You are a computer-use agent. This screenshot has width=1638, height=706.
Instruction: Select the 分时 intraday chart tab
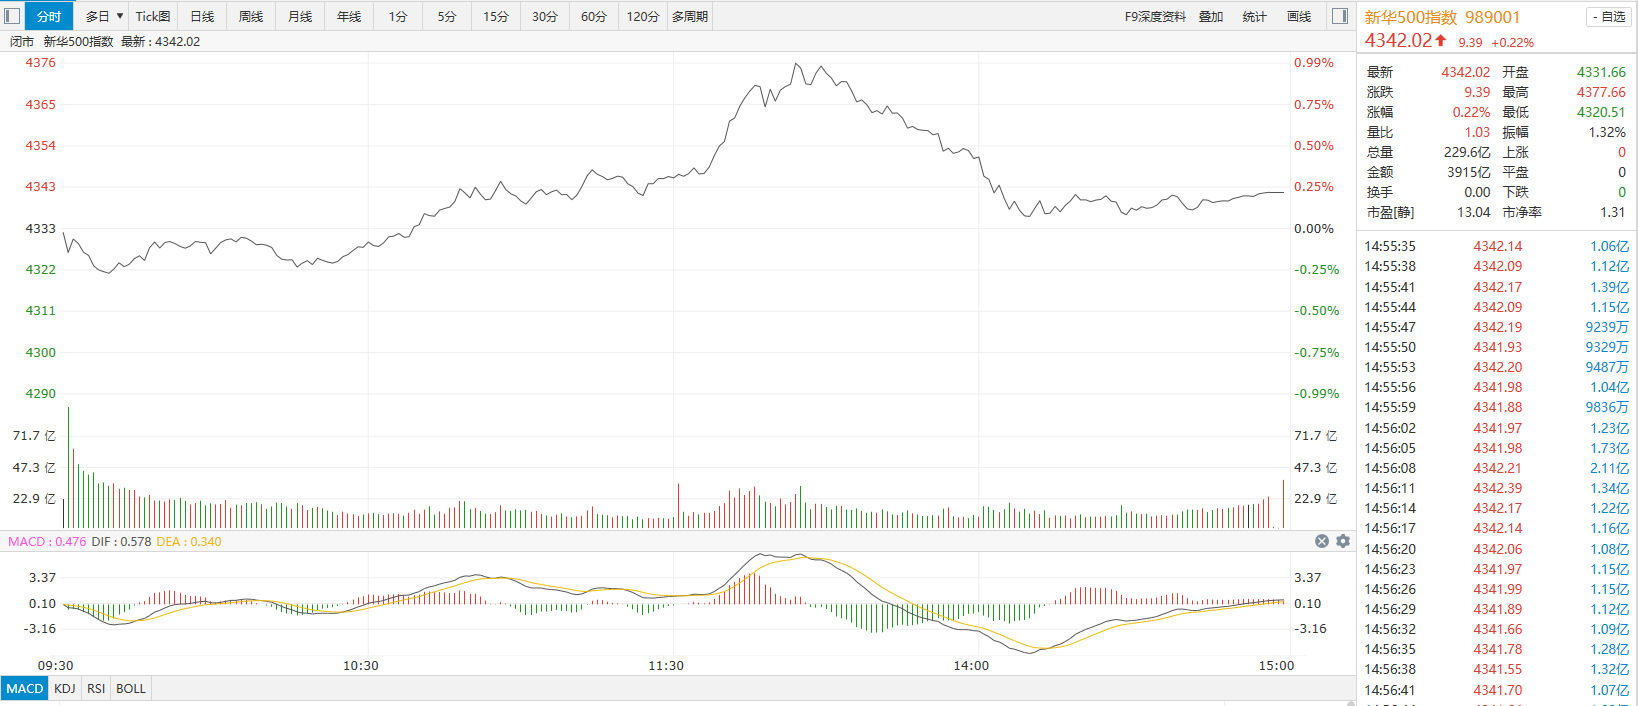pos(49,16)
